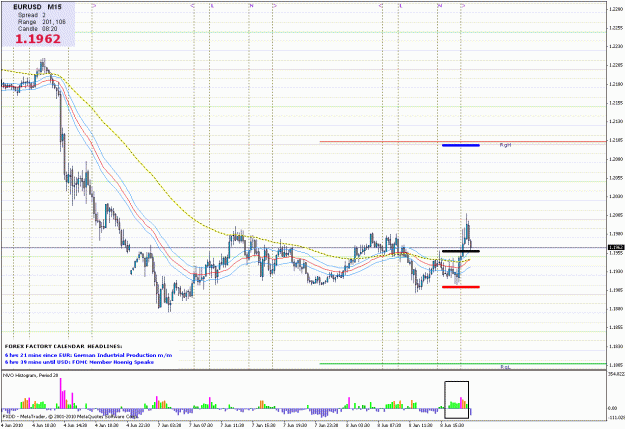Image resolution: width=625 pixels, height=429 pixels.
Task: Click the 1.2280 price axis label
Action: coord(616,9)
